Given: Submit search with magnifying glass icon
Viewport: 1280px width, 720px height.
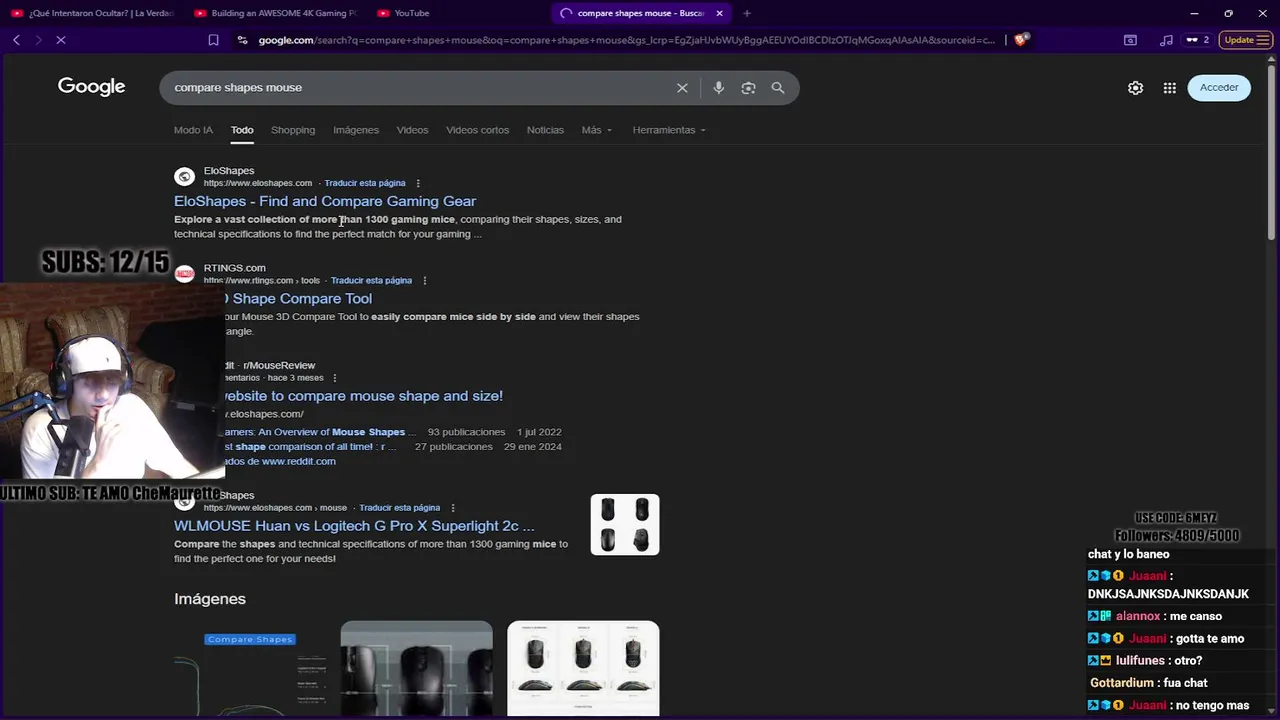Looking at the screenshot, I should pos(778,88).
